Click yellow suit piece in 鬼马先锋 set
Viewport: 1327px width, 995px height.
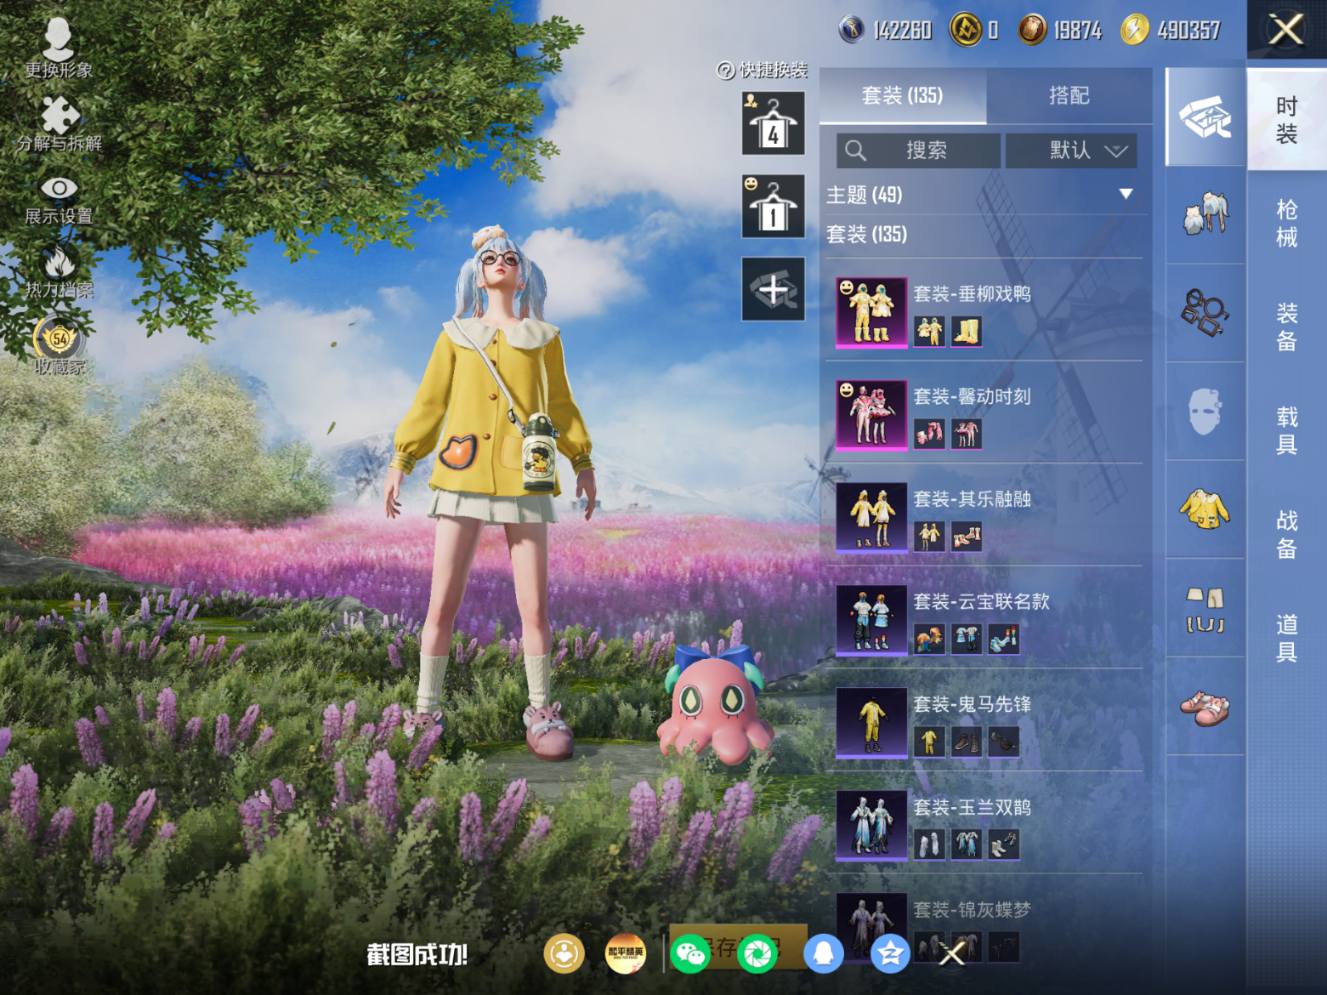click(929, 742)
